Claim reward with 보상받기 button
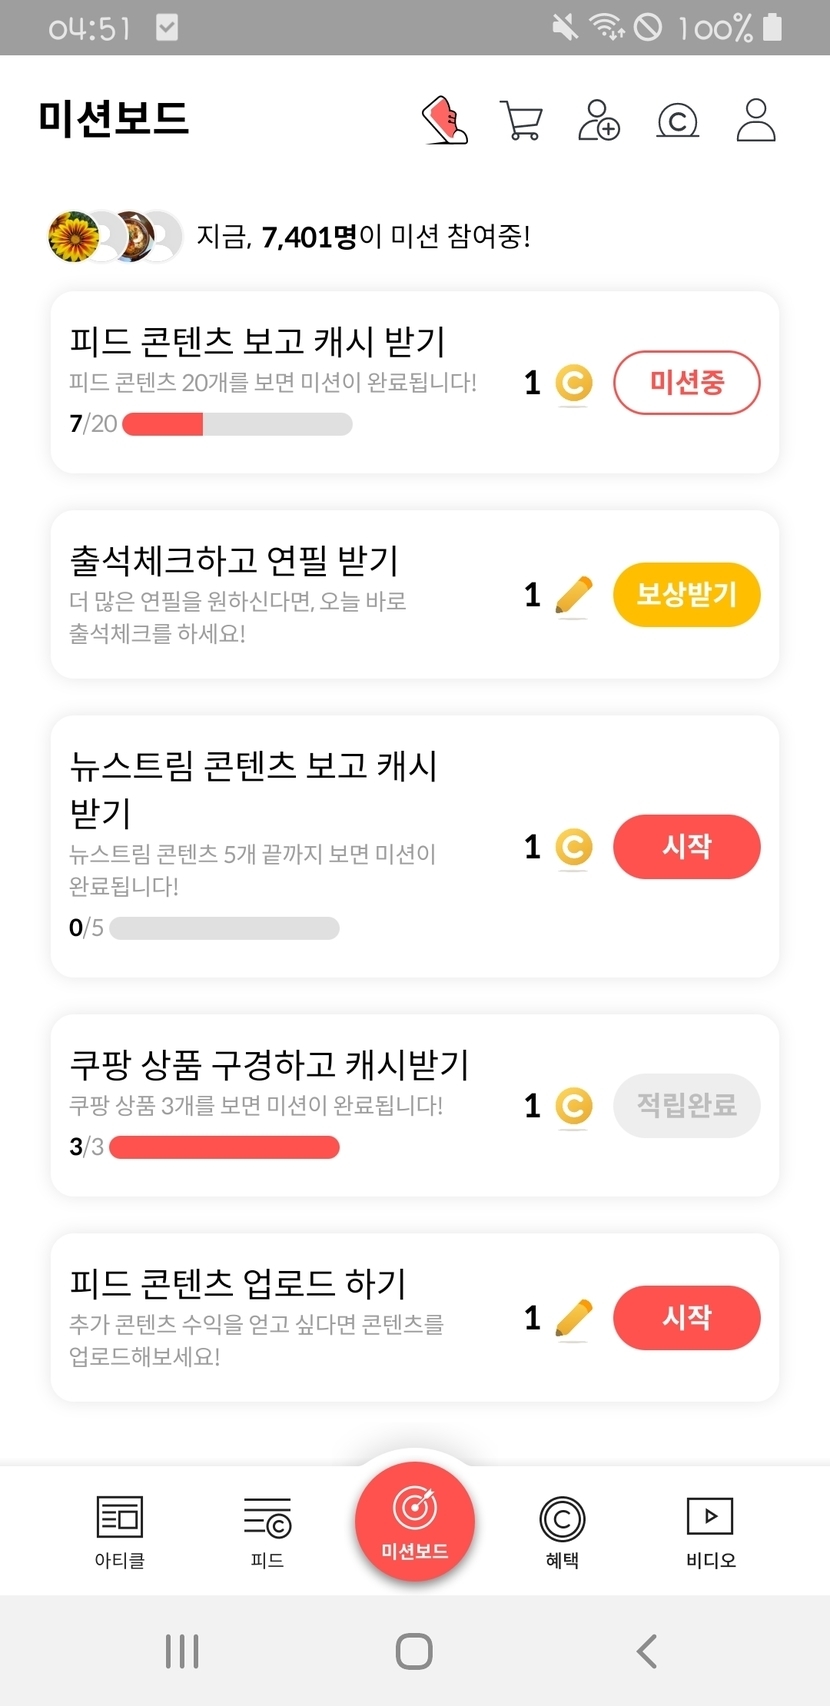Viewport: 830px width, 1706px height. pyautogui.click(x=687, y=595)
